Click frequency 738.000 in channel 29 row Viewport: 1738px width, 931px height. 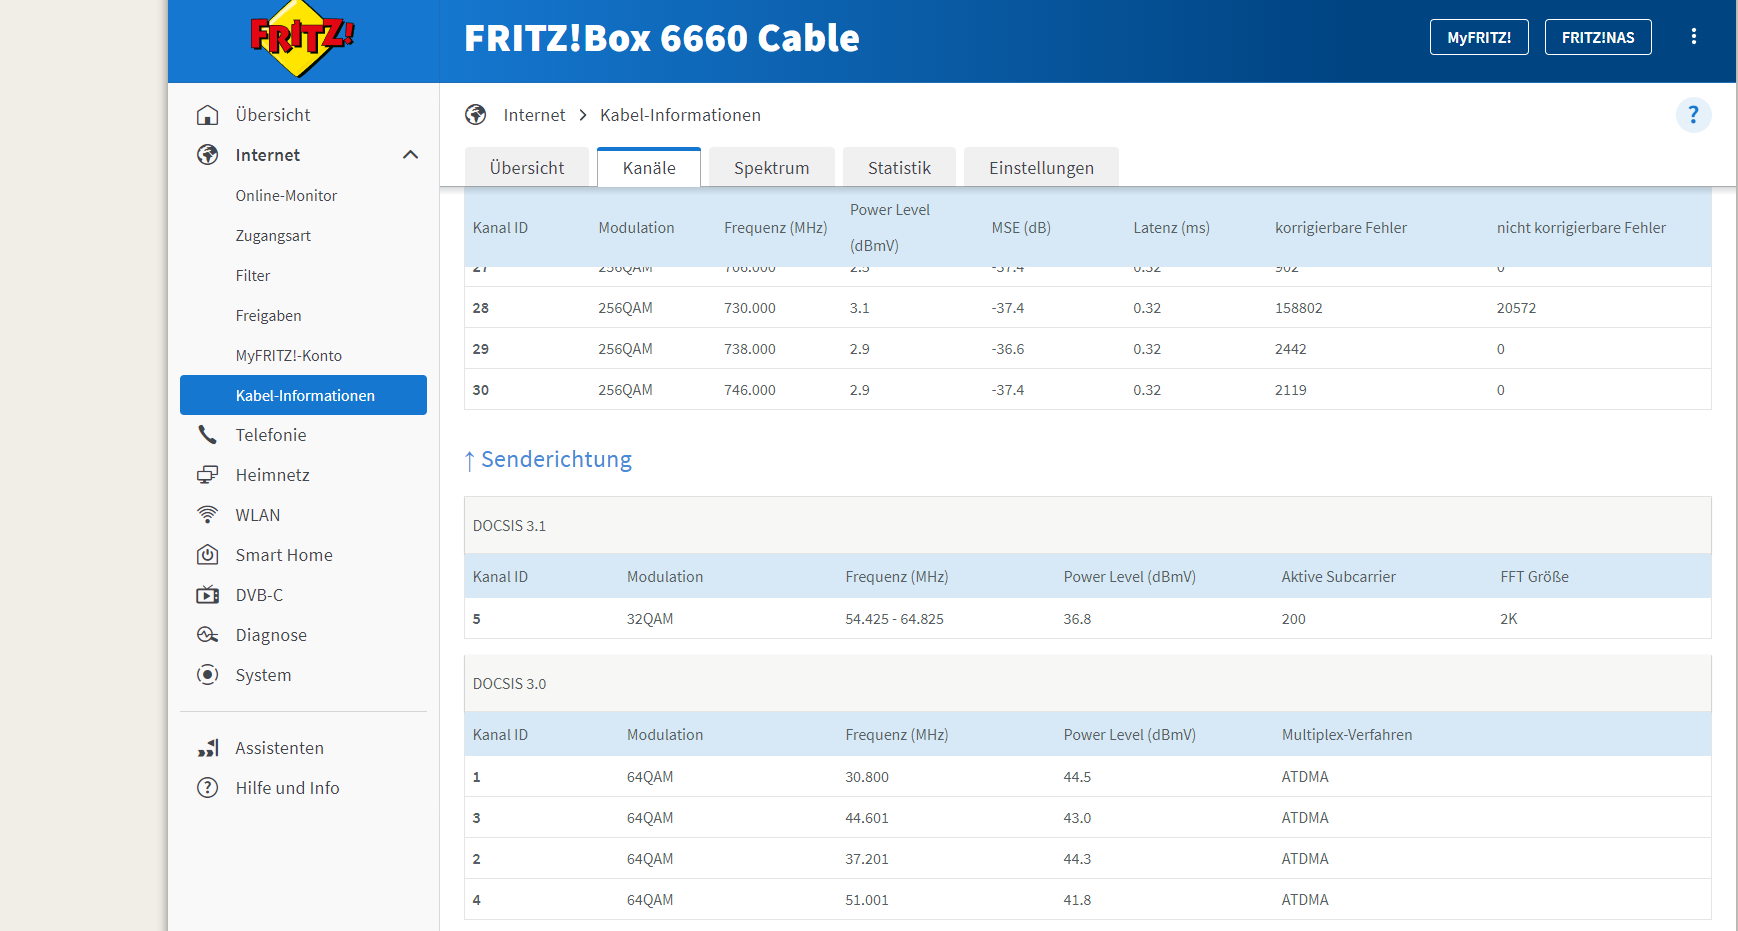click(750, 349)
